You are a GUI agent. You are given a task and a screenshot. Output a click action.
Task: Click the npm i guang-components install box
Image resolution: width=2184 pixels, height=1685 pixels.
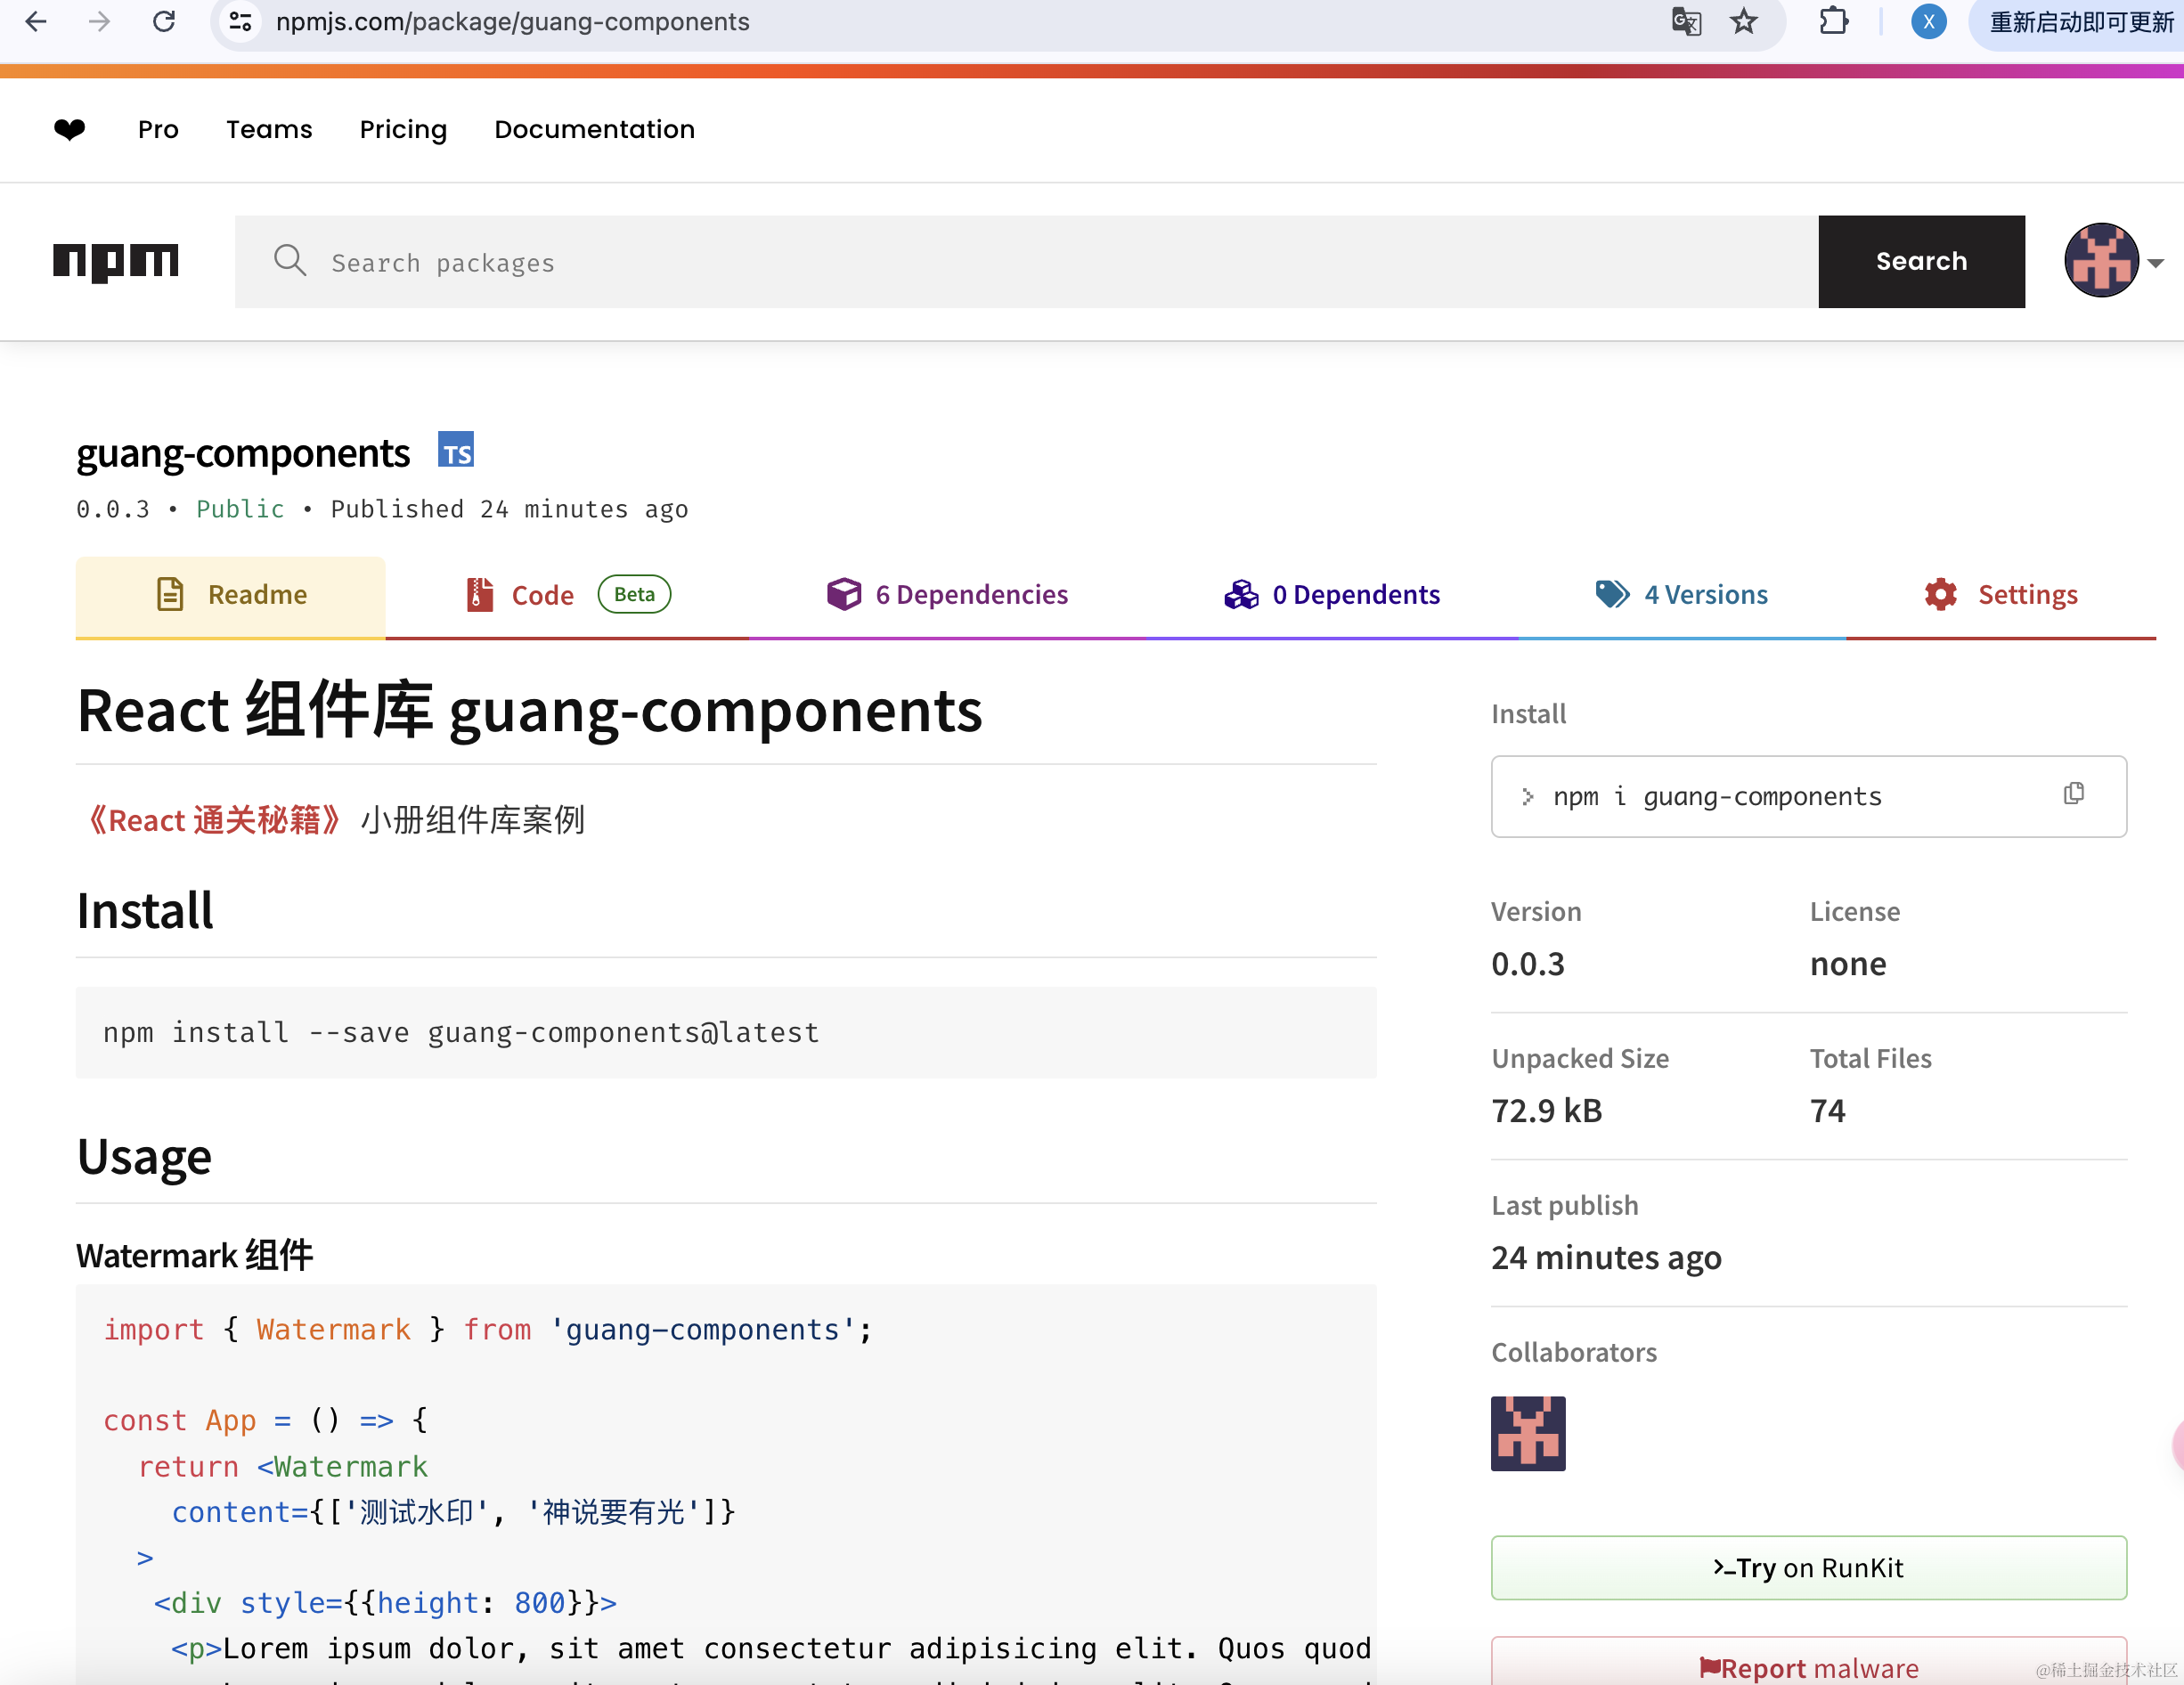(1808, 796)
